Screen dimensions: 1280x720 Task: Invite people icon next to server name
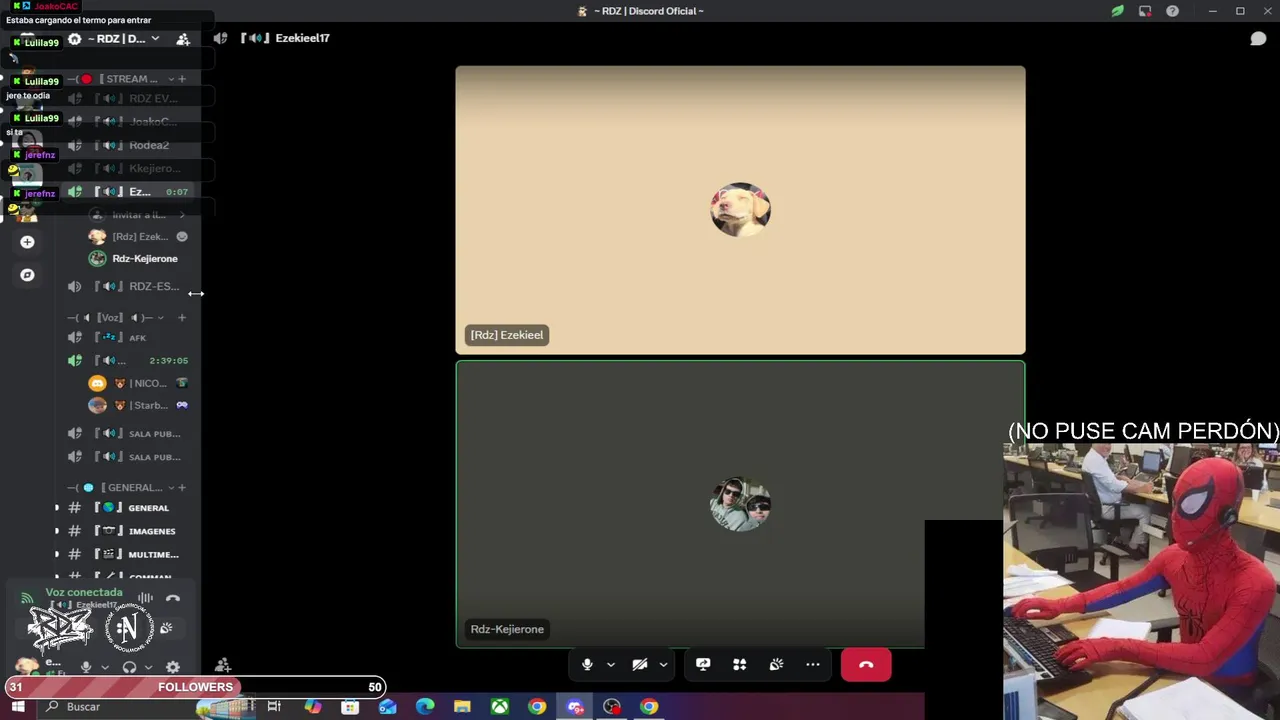click(x=183, y=39)
